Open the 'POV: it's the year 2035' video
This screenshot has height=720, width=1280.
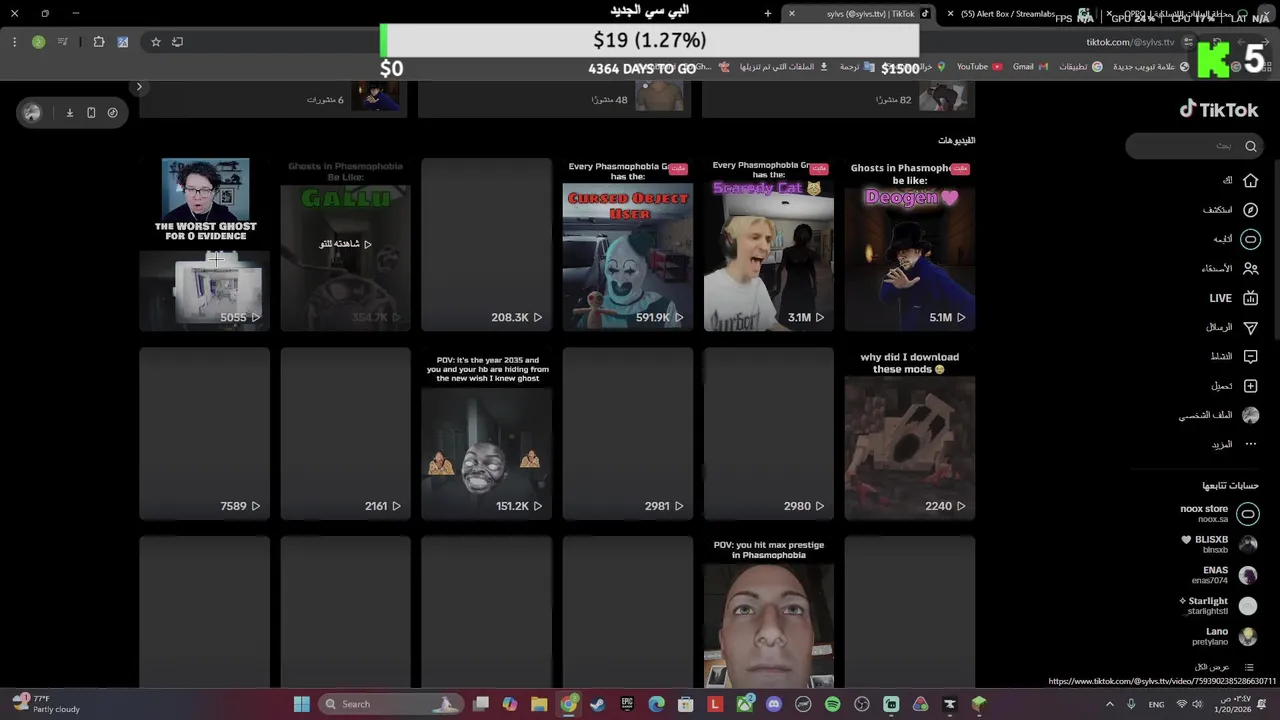[x=486, y=433]
